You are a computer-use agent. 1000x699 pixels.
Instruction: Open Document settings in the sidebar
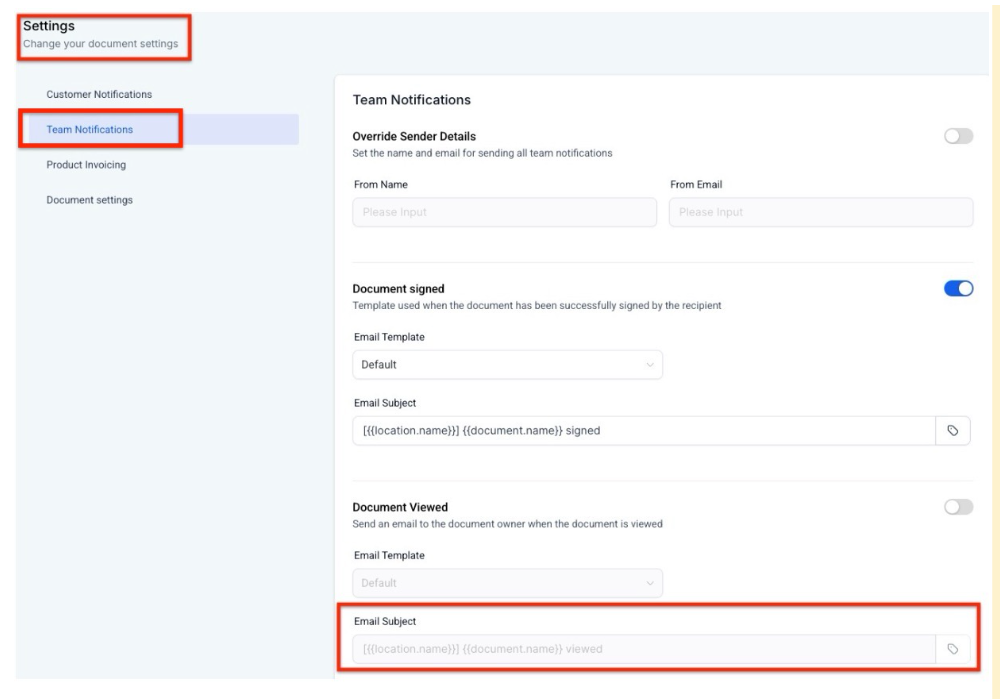(89, 200)
